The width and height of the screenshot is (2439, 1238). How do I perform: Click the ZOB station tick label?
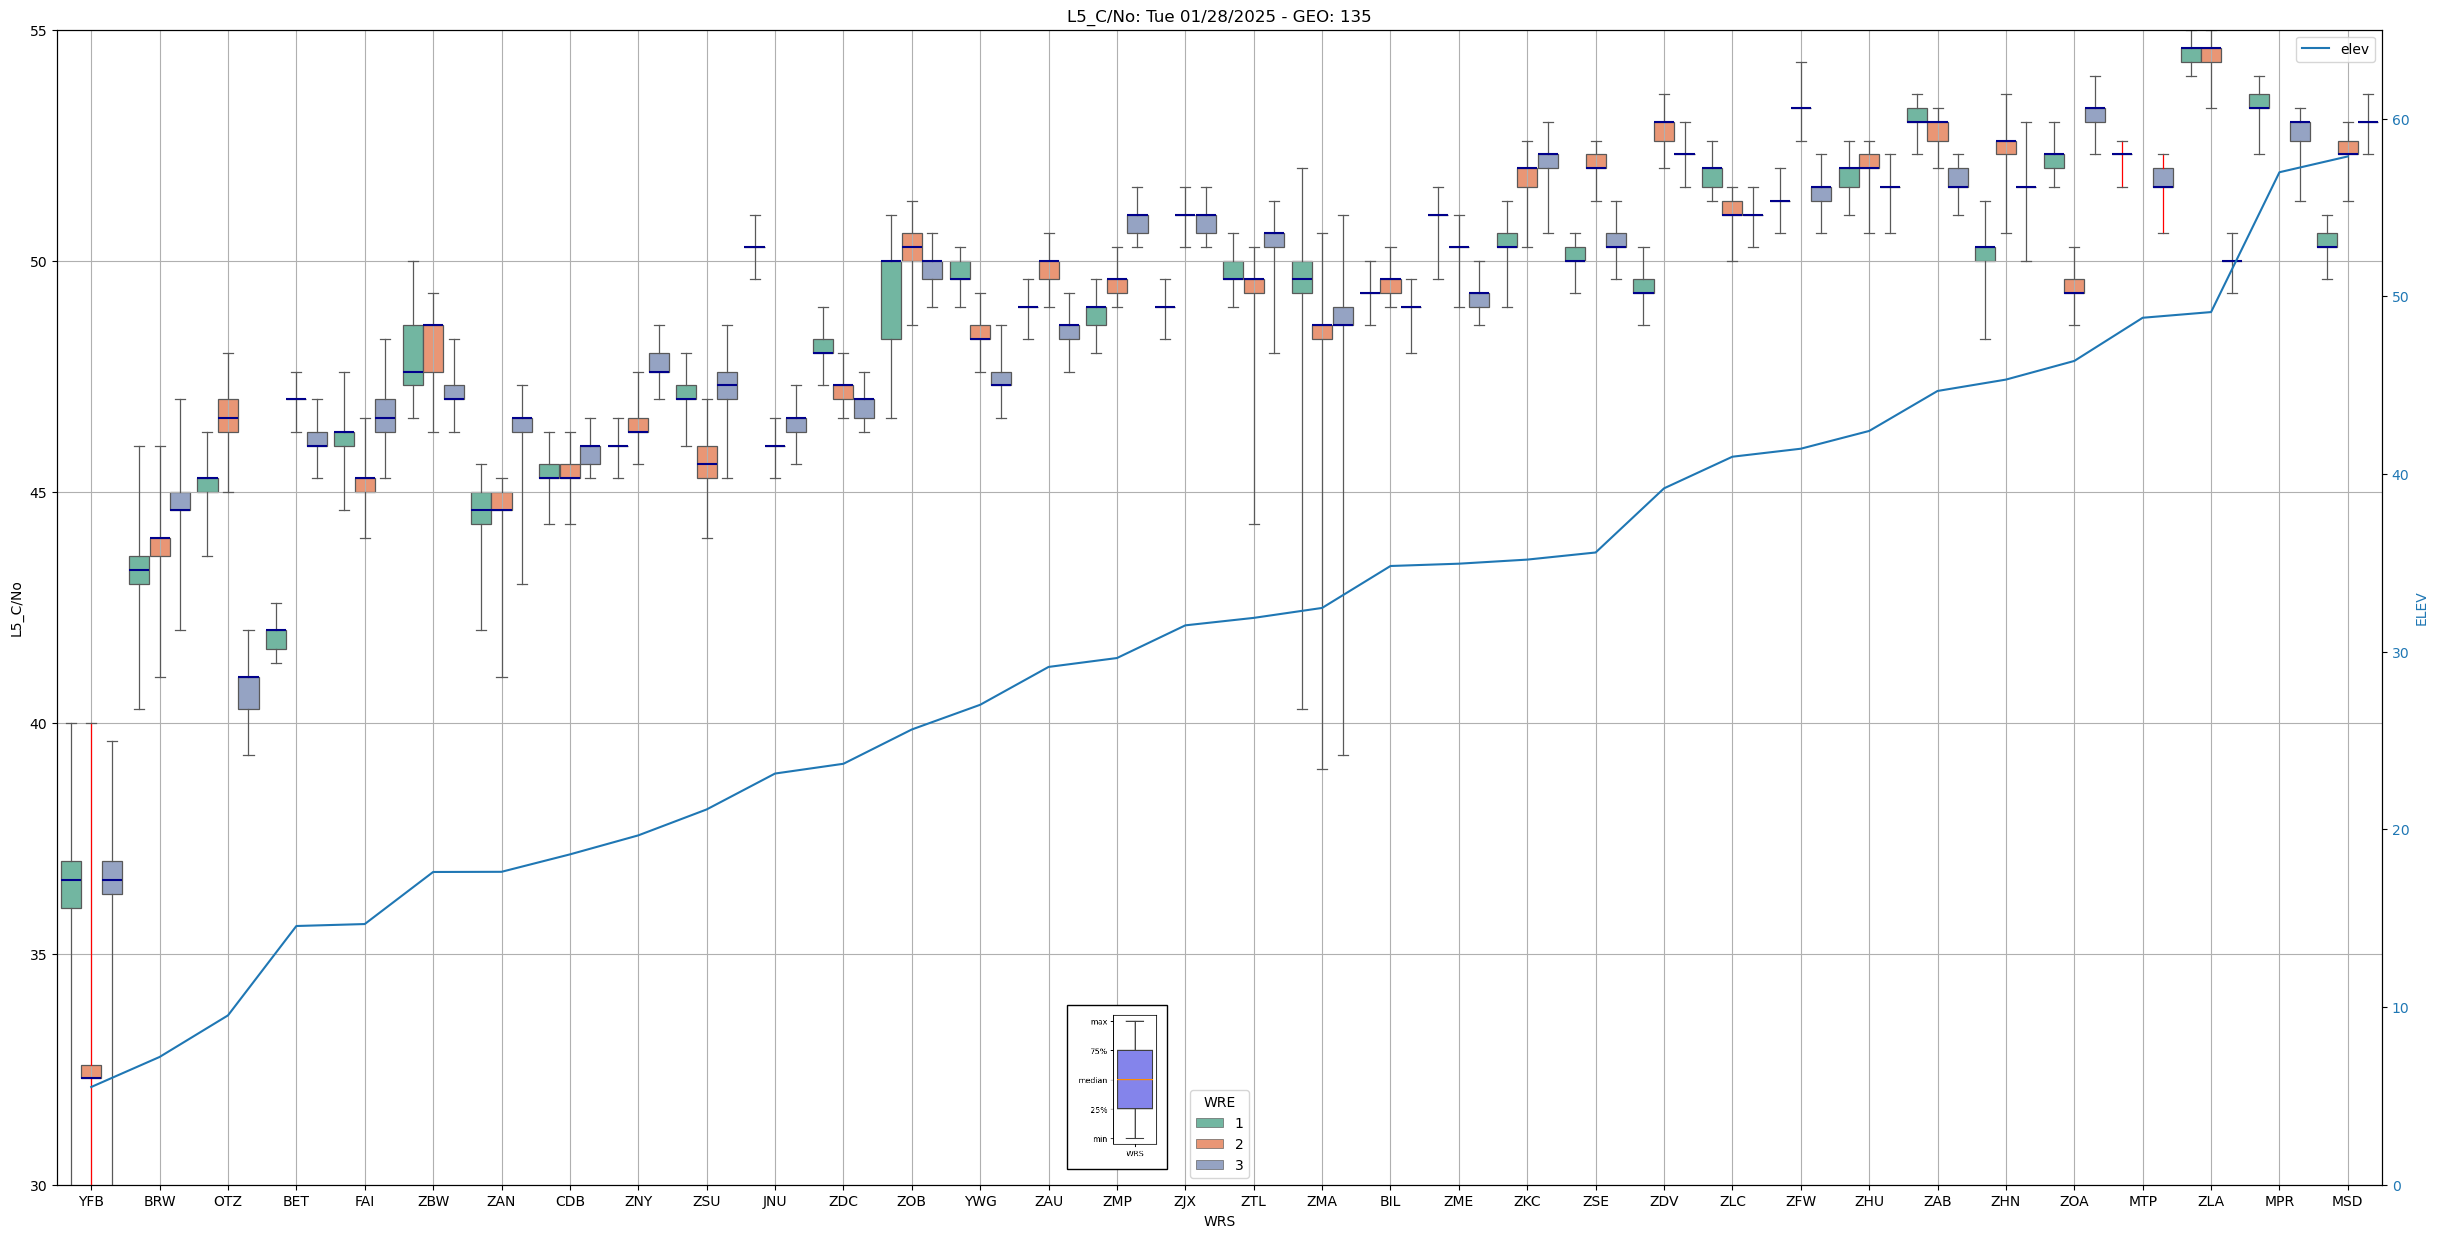click(x=911, y=1201)
